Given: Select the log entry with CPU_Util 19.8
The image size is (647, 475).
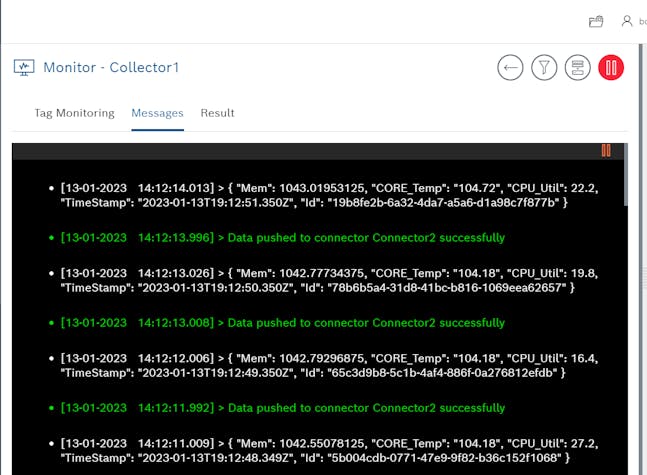Looking at the screenshot, I should (314, 280).
